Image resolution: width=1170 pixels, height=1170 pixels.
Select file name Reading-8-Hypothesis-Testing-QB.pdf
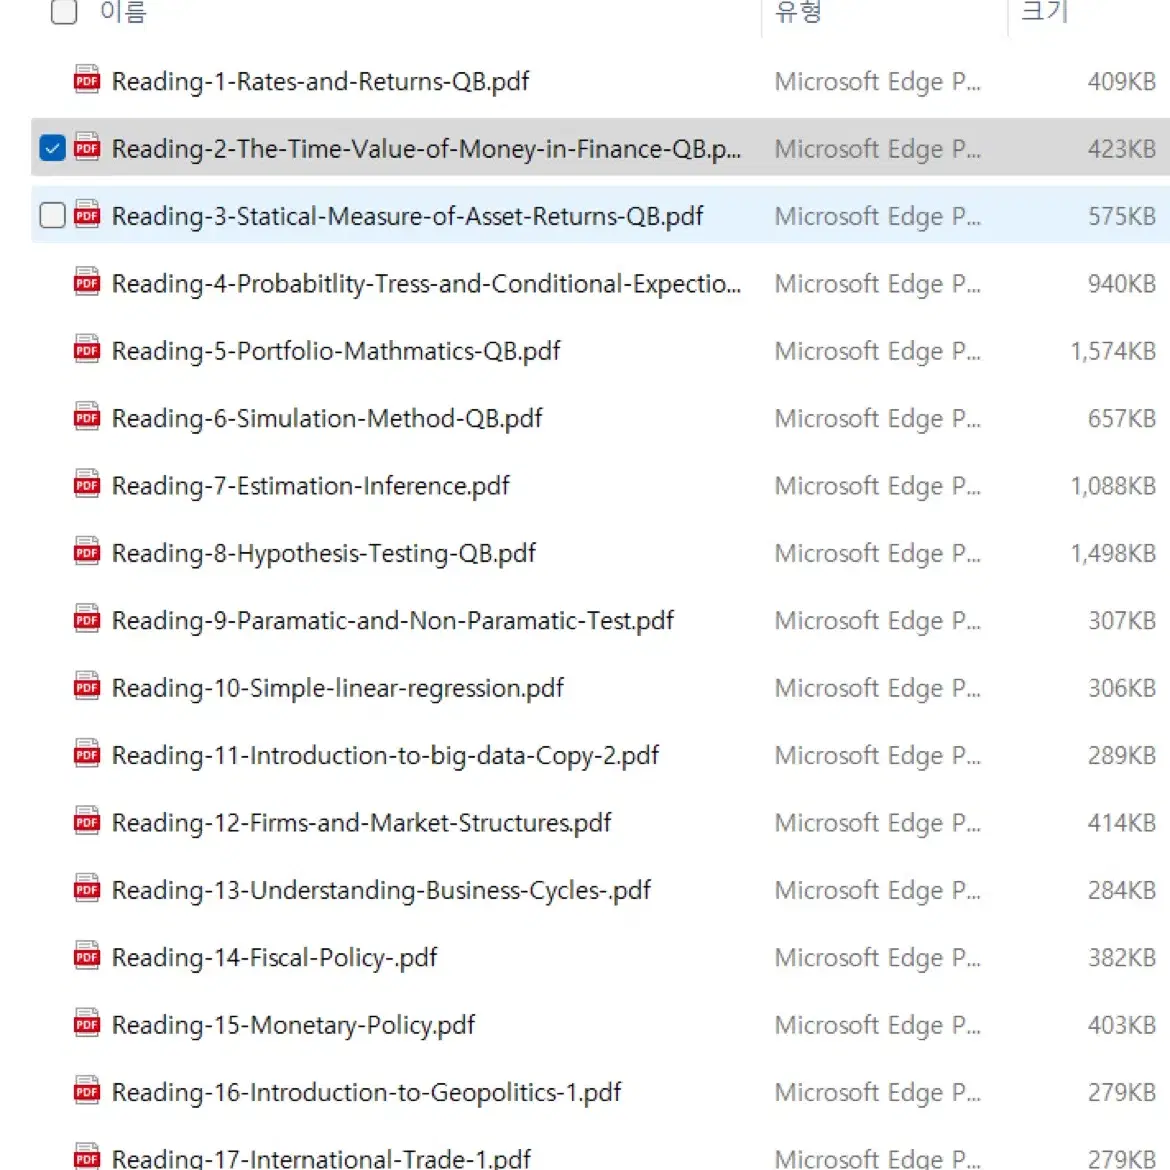[x=324, y=554]
